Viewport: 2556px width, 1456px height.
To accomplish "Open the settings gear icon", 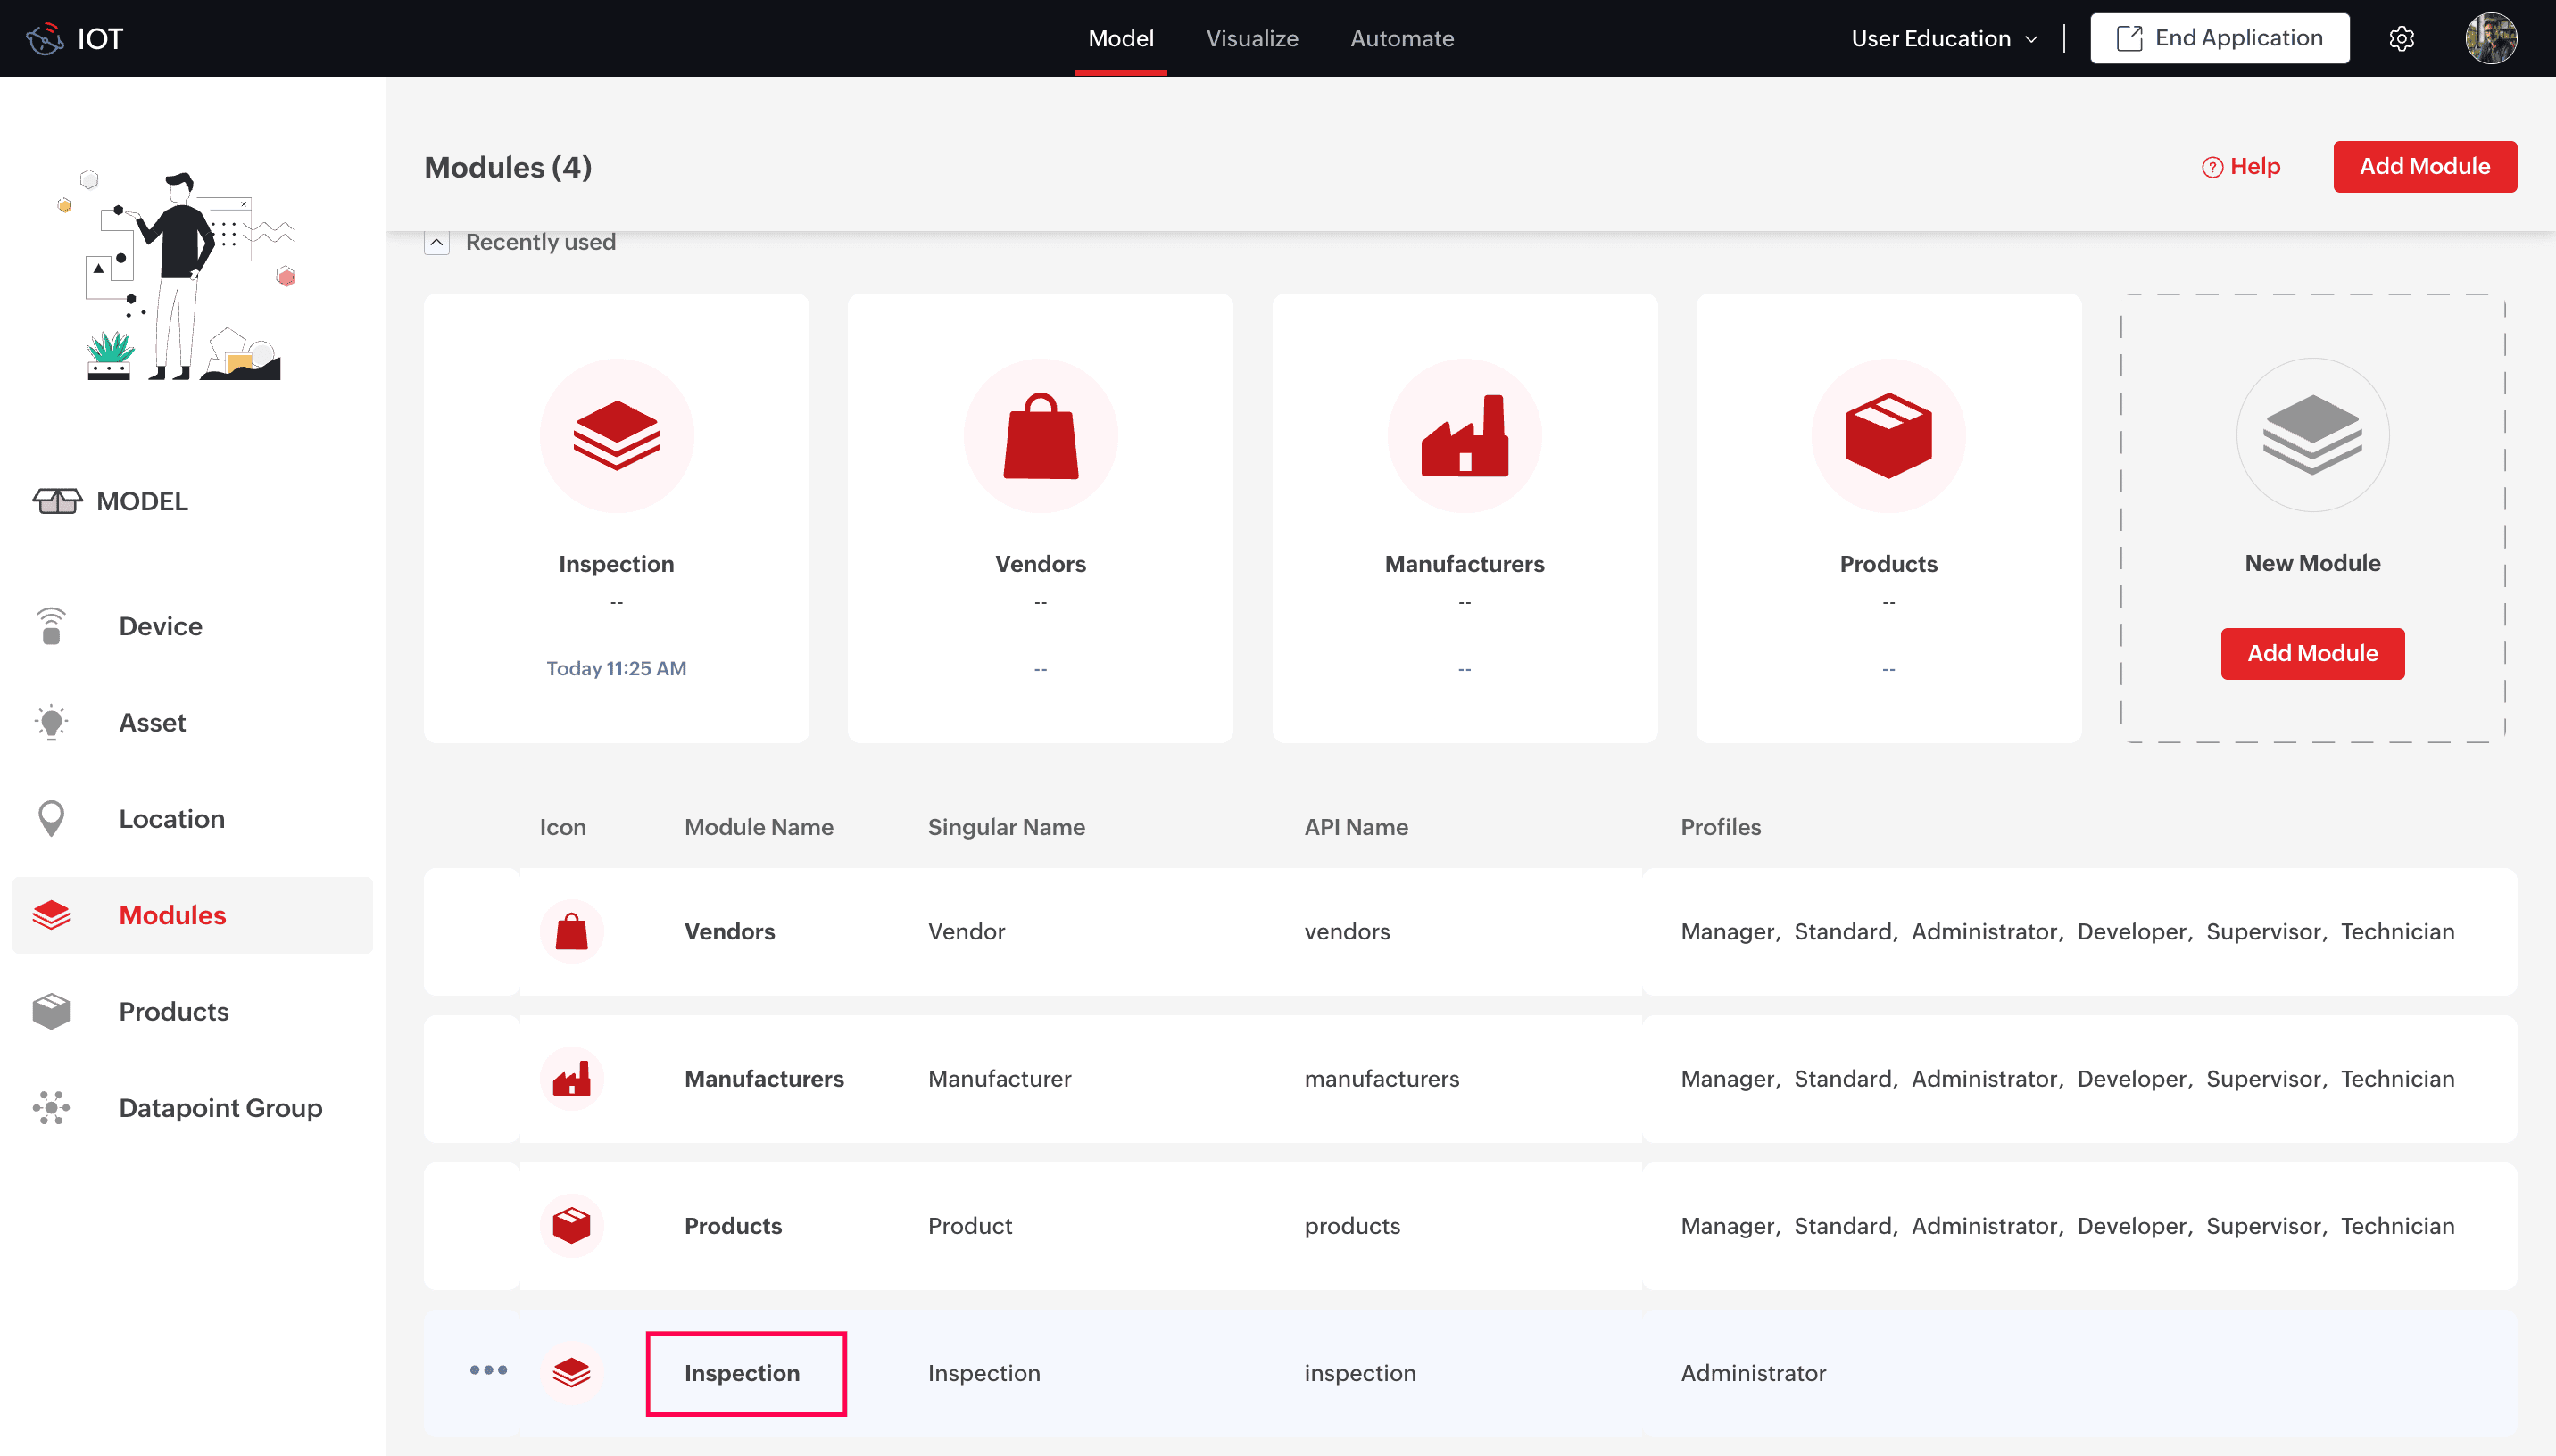I will [2401, 38].
